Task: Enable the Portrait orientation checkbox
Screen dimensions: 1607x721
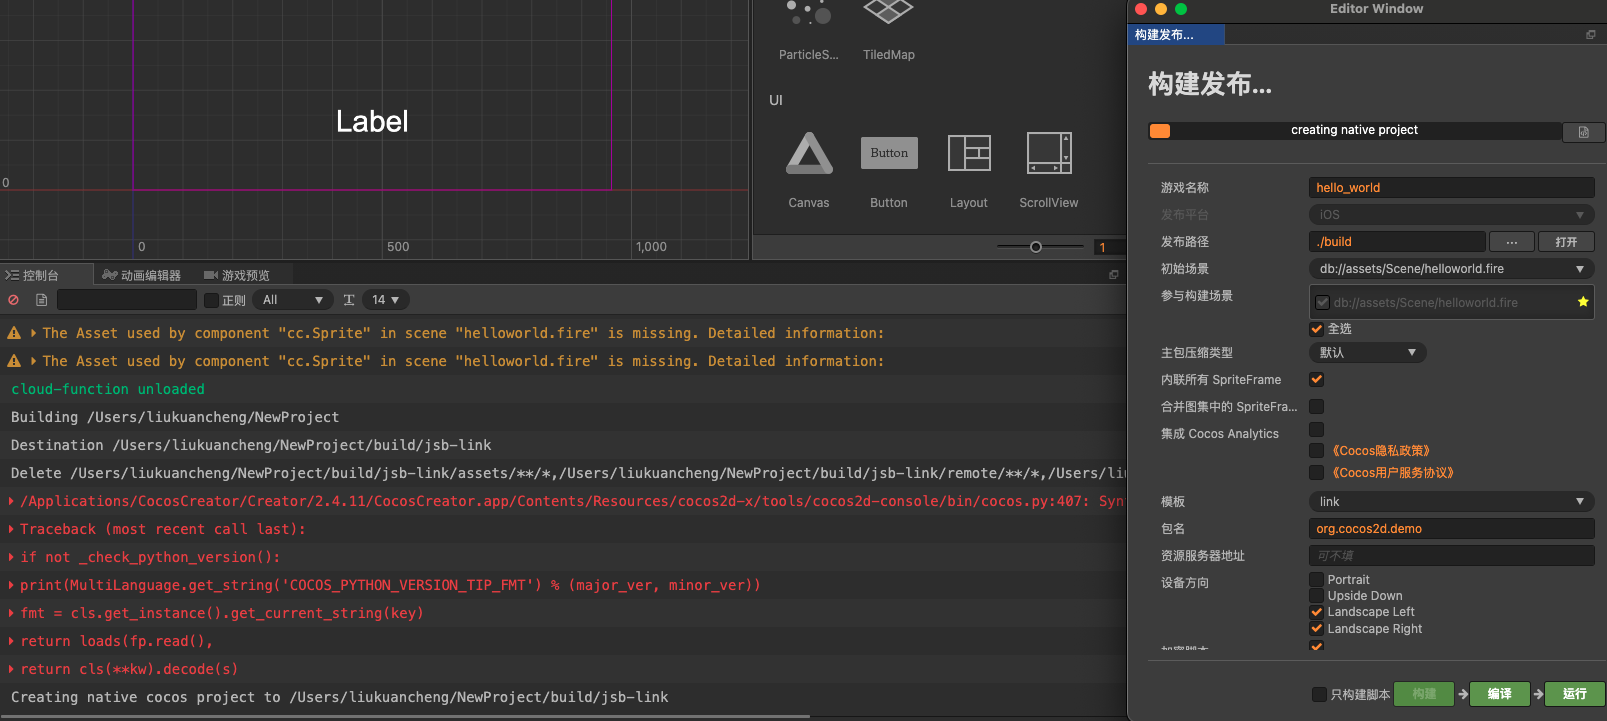Action: coord(1316,580)
